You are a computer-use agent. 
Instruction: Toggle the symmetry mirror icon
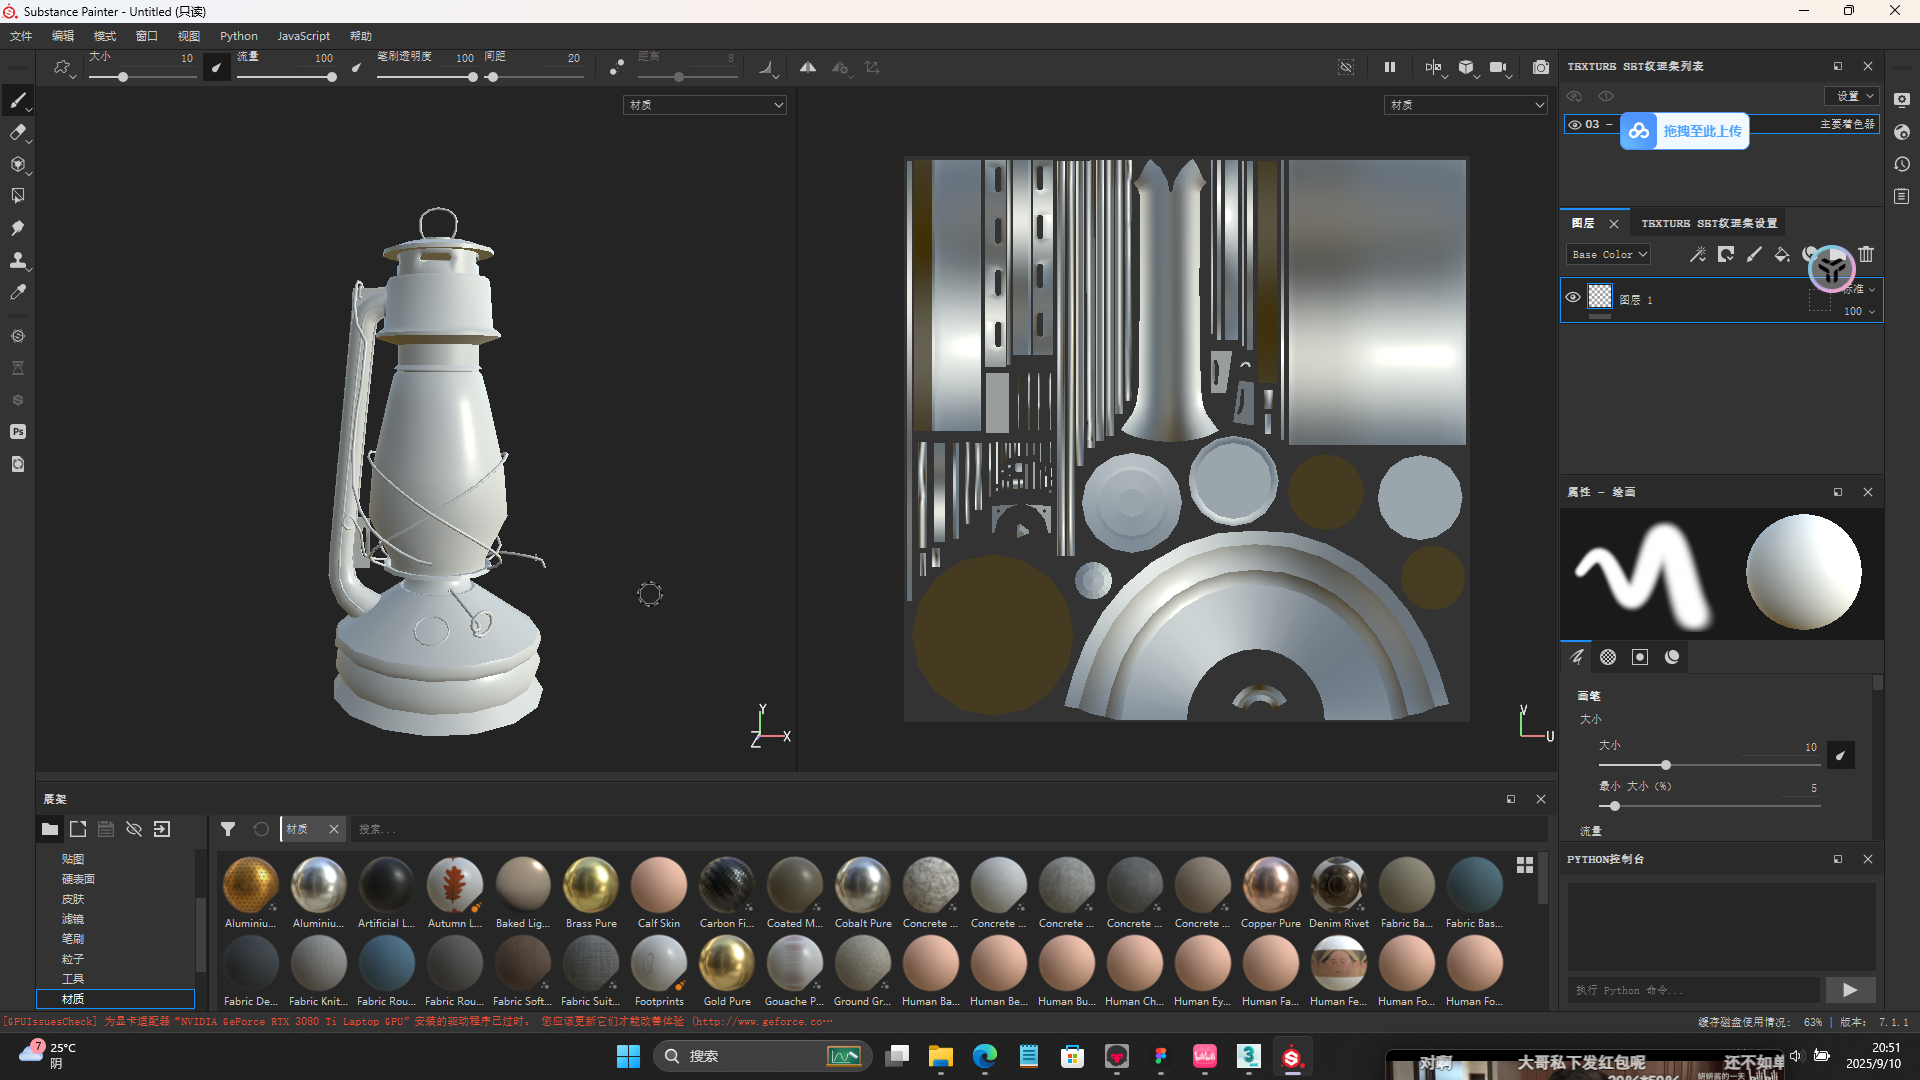pos(808,67)
